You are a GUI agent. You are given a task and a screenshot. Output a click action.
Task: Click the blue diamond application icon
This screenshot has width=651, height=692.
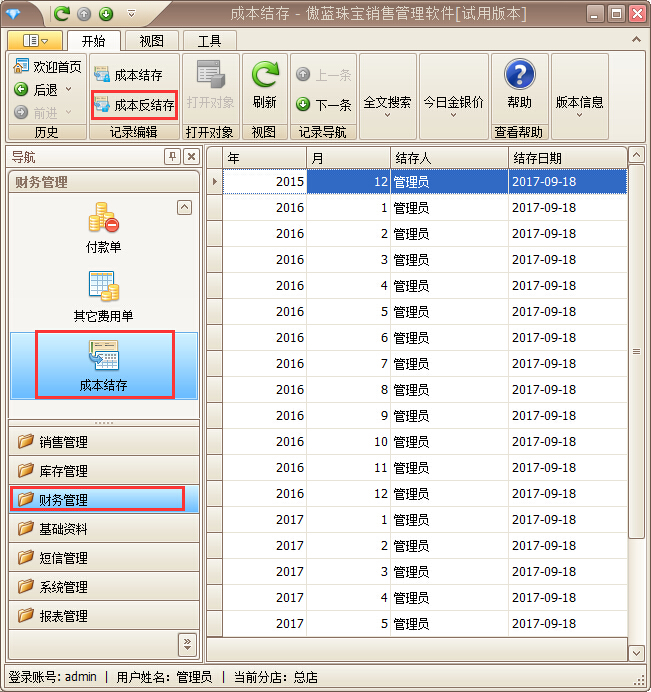[x=13, y=14]
